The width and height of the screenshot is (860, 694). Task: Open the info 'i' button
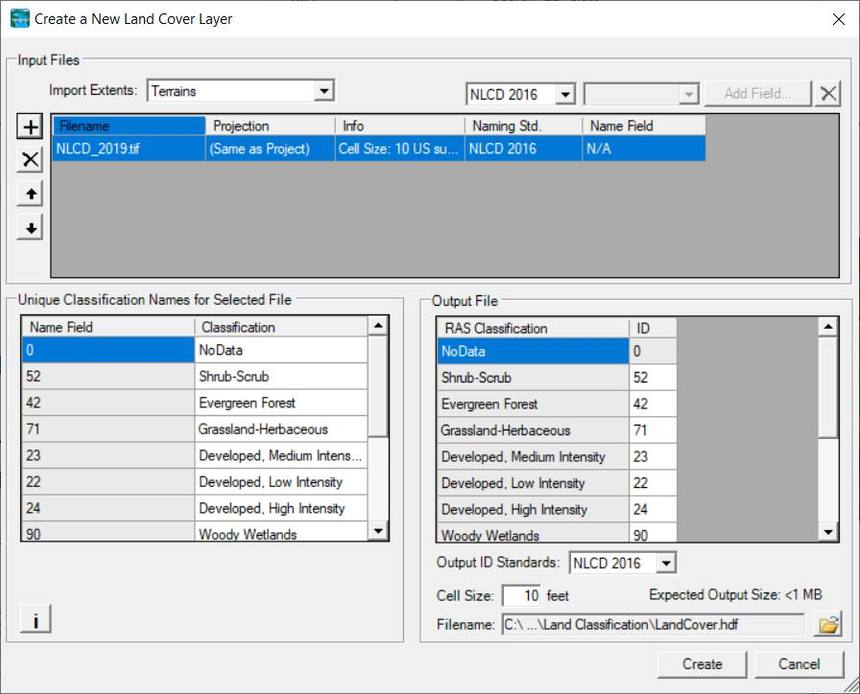tap(36, 619)
